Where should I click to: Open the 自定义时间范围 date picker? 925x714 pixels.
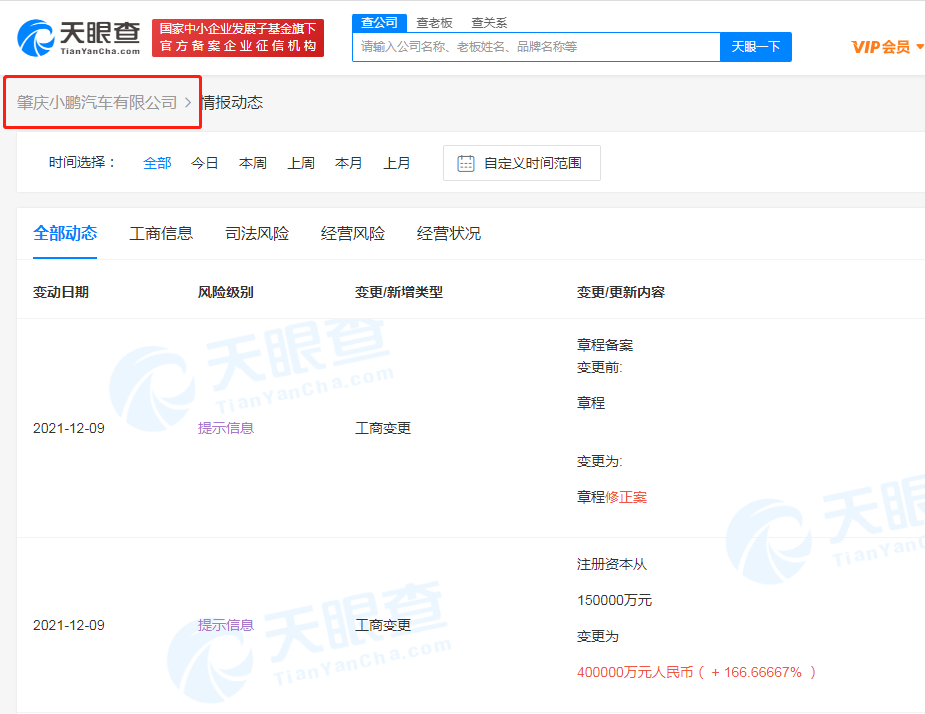(x=521, y=163)
